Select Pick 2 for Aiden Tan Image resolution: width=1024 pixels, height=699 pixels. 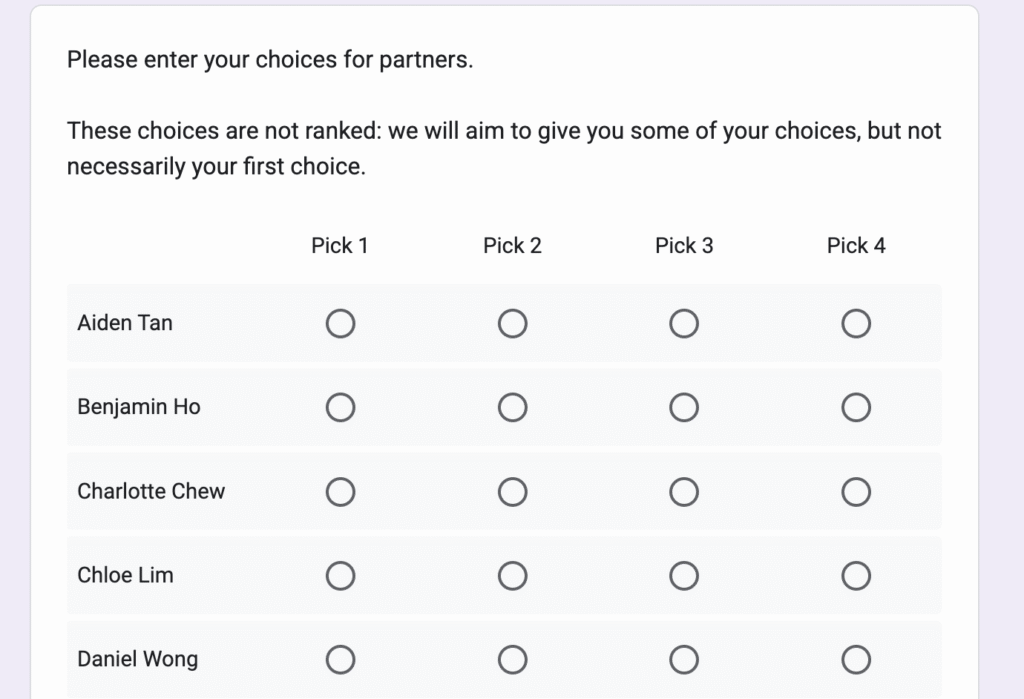coord(512,324)
